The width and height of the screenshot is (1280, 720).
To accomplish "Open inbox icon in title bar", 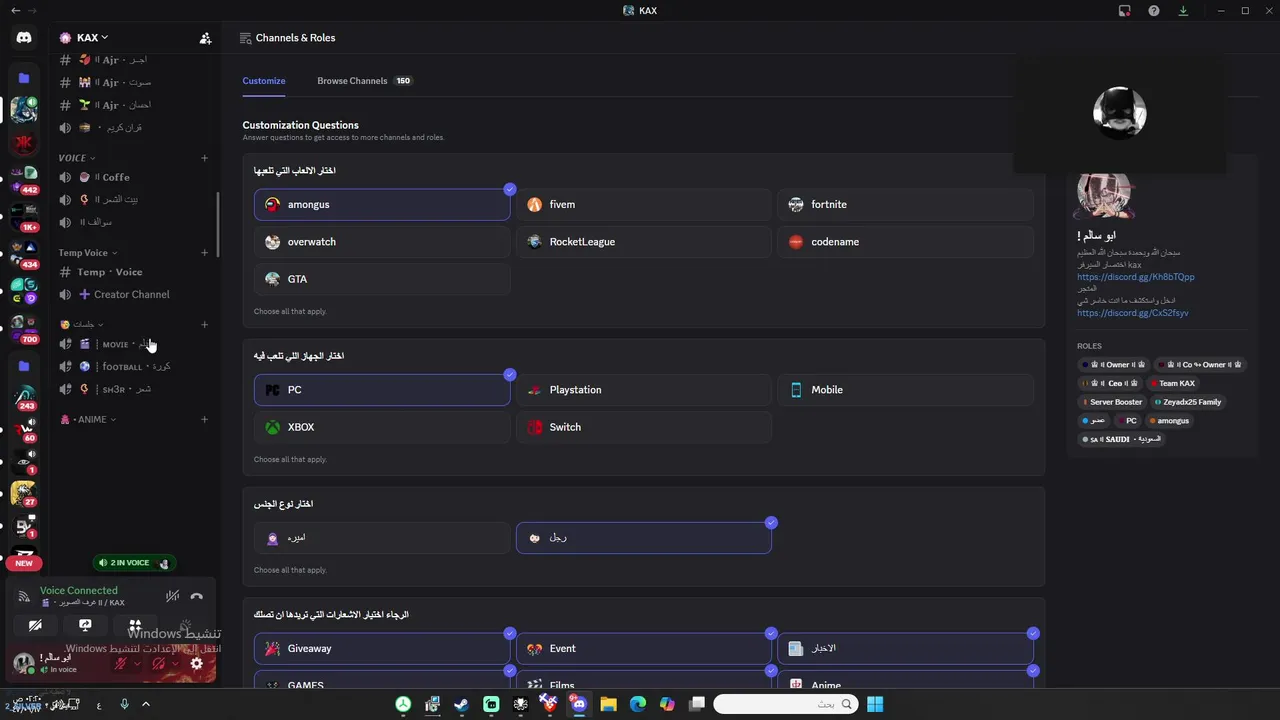I will [1124, 11].
